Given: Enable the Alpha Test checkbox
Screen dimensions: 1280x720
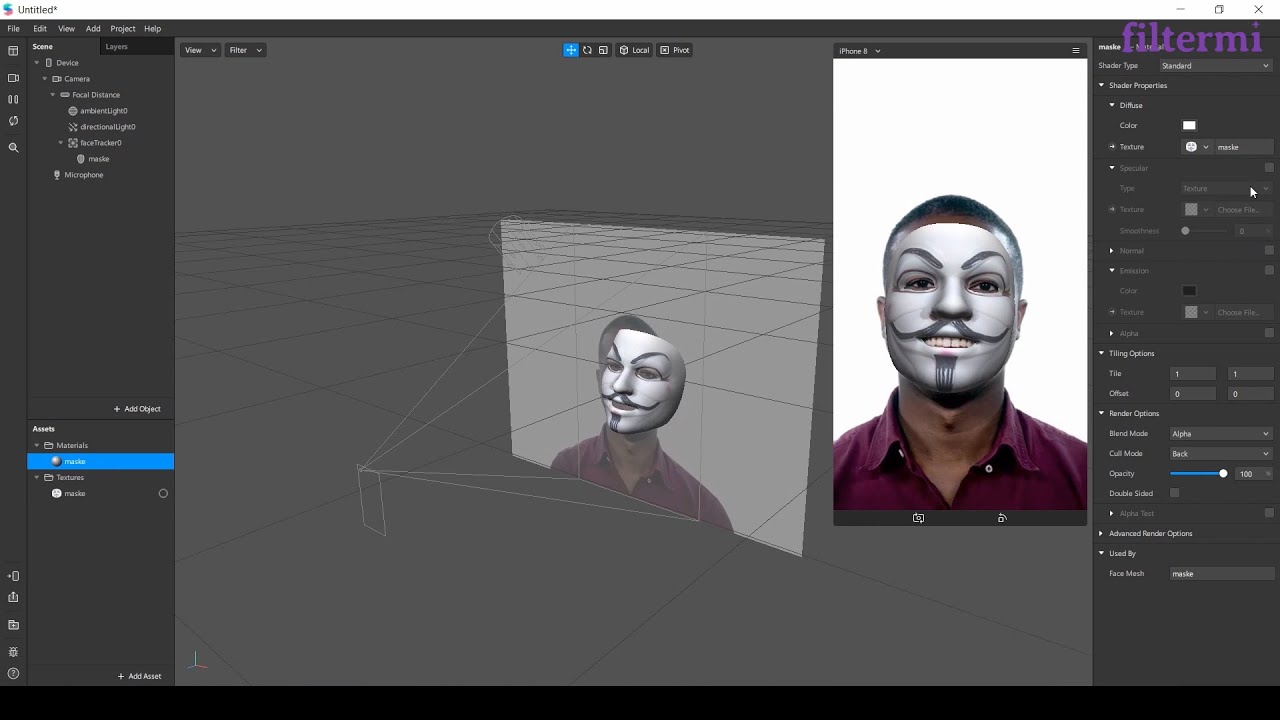Looking at the screenshot, I should [x=1269, y=513].
